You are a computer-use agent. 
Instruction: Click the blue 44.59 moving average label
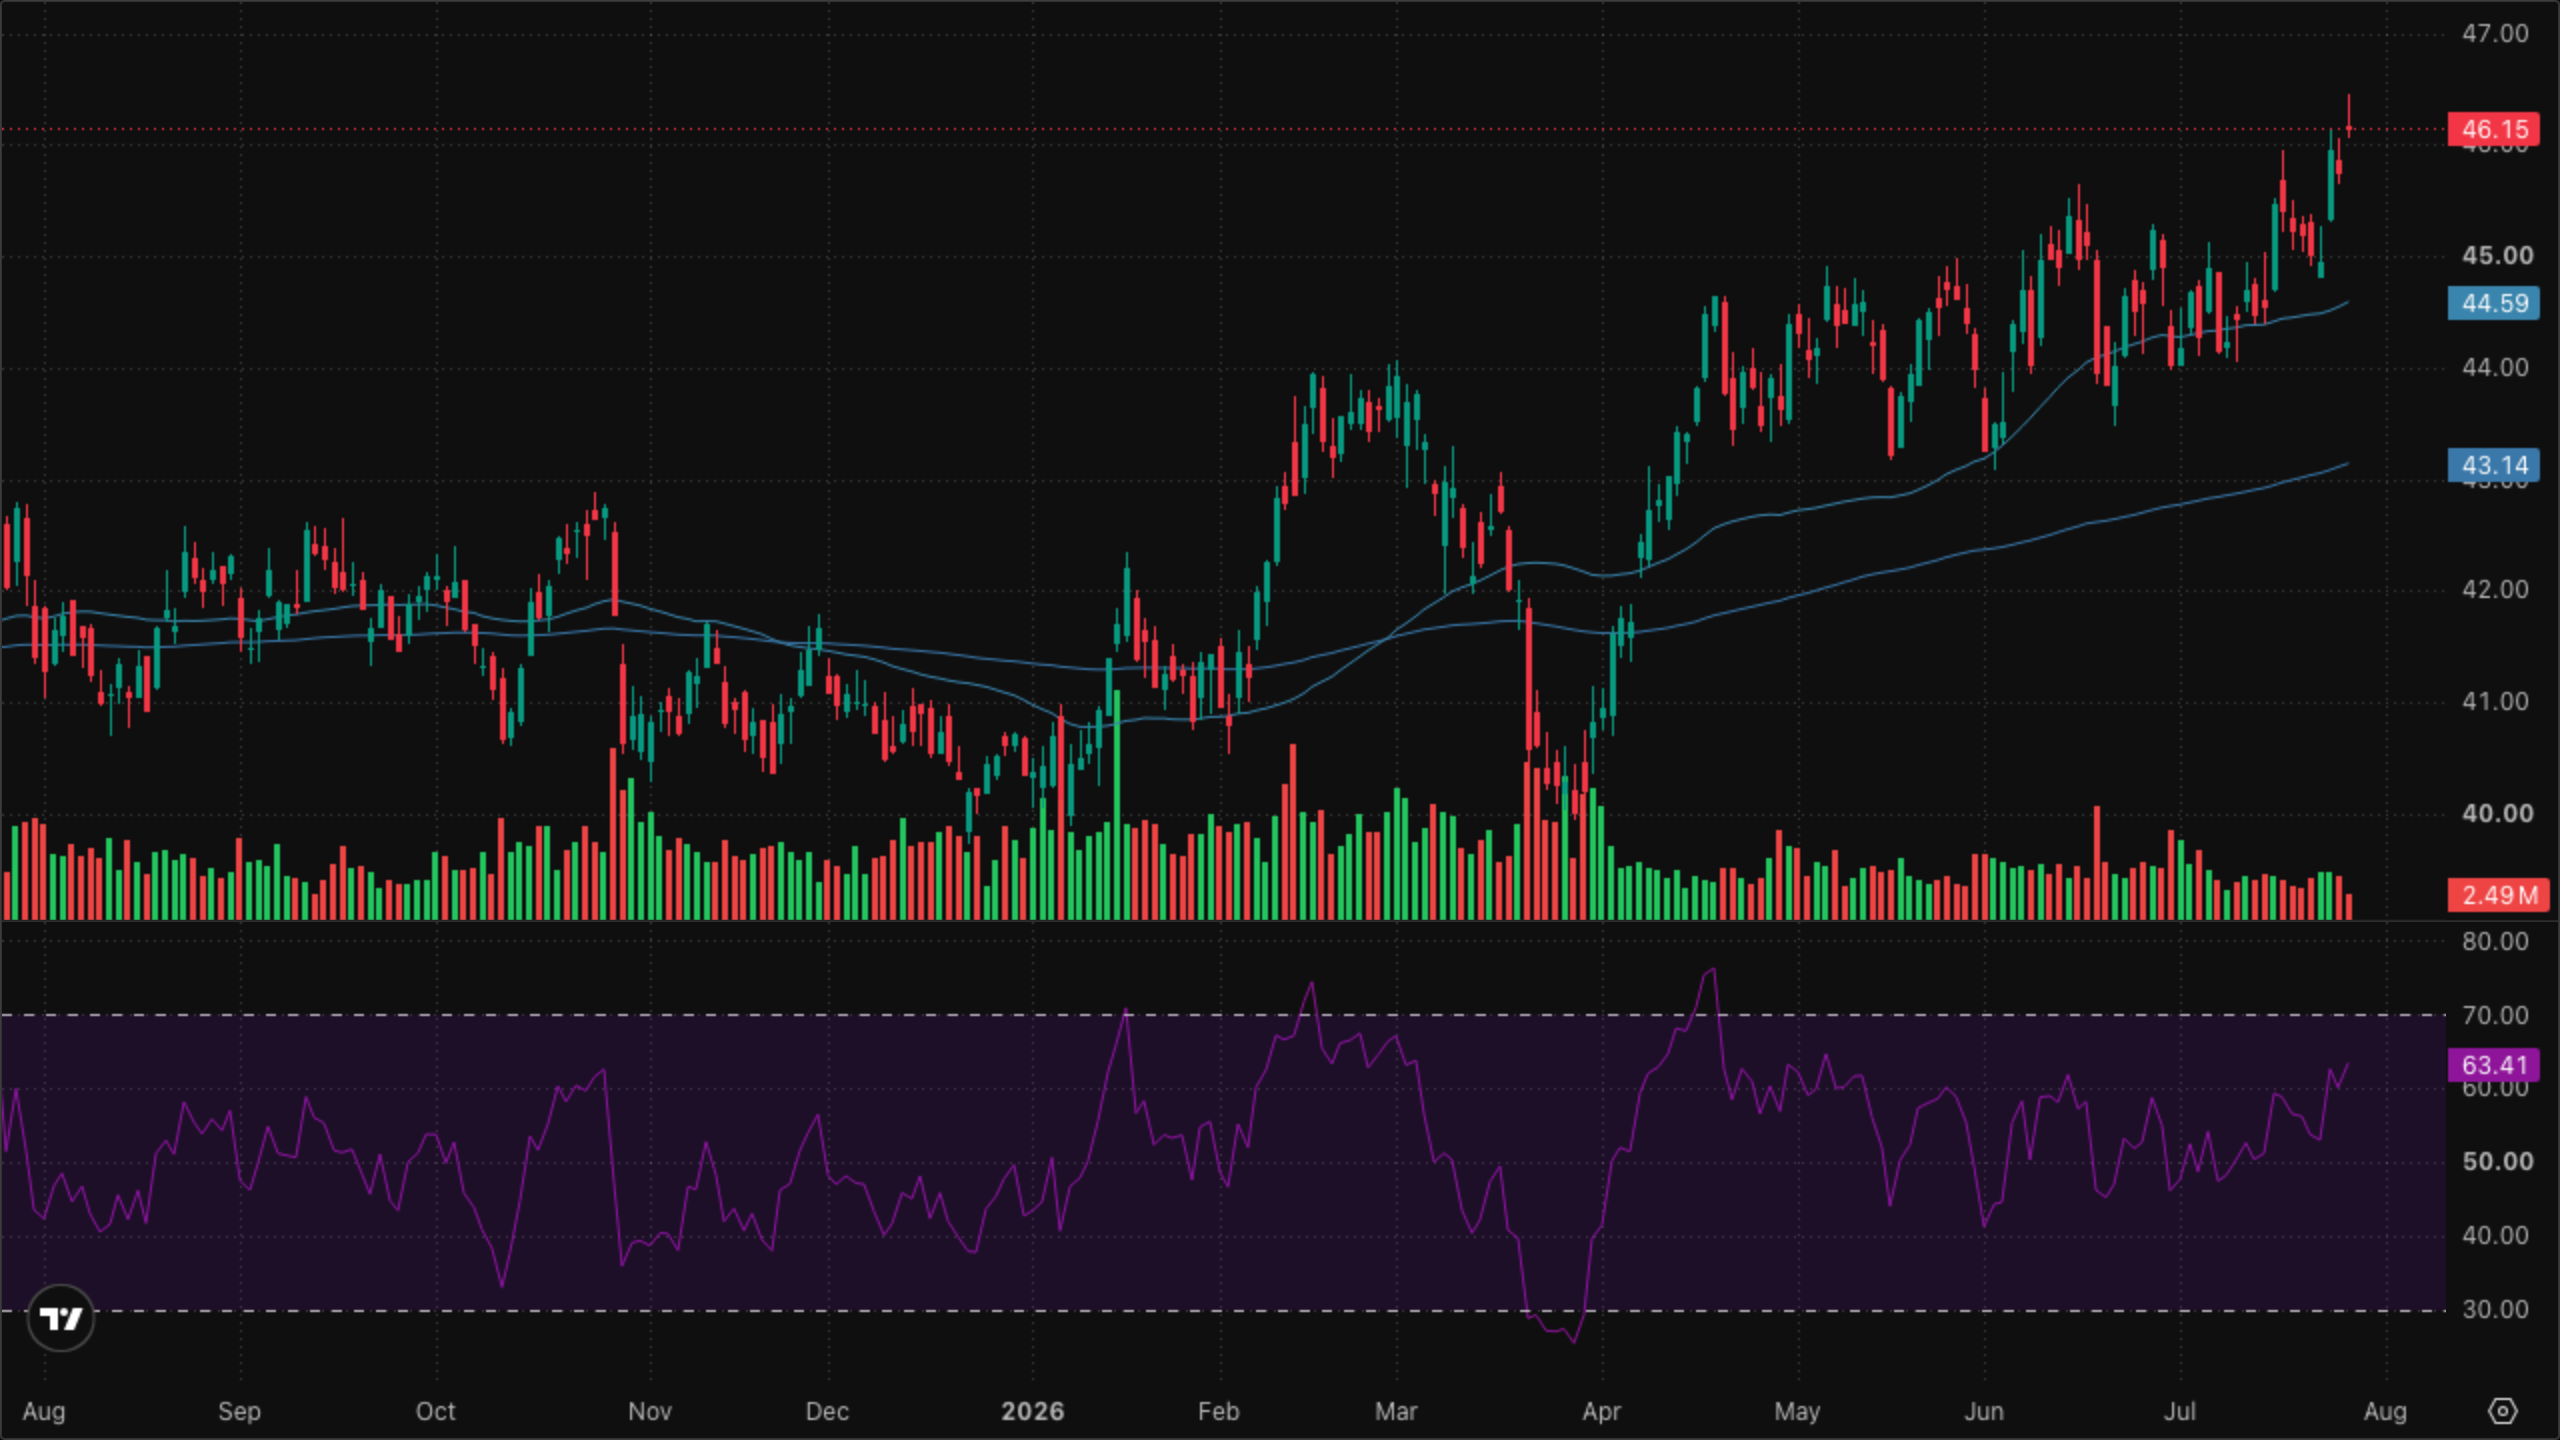click(2493, 303)
